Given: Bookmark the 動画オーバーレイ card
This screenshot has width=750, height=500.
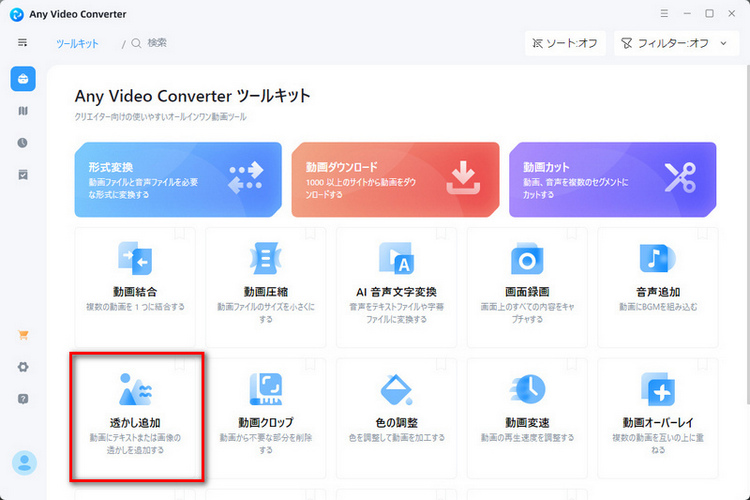Looking at the screenshot, I should coord(702,365).
